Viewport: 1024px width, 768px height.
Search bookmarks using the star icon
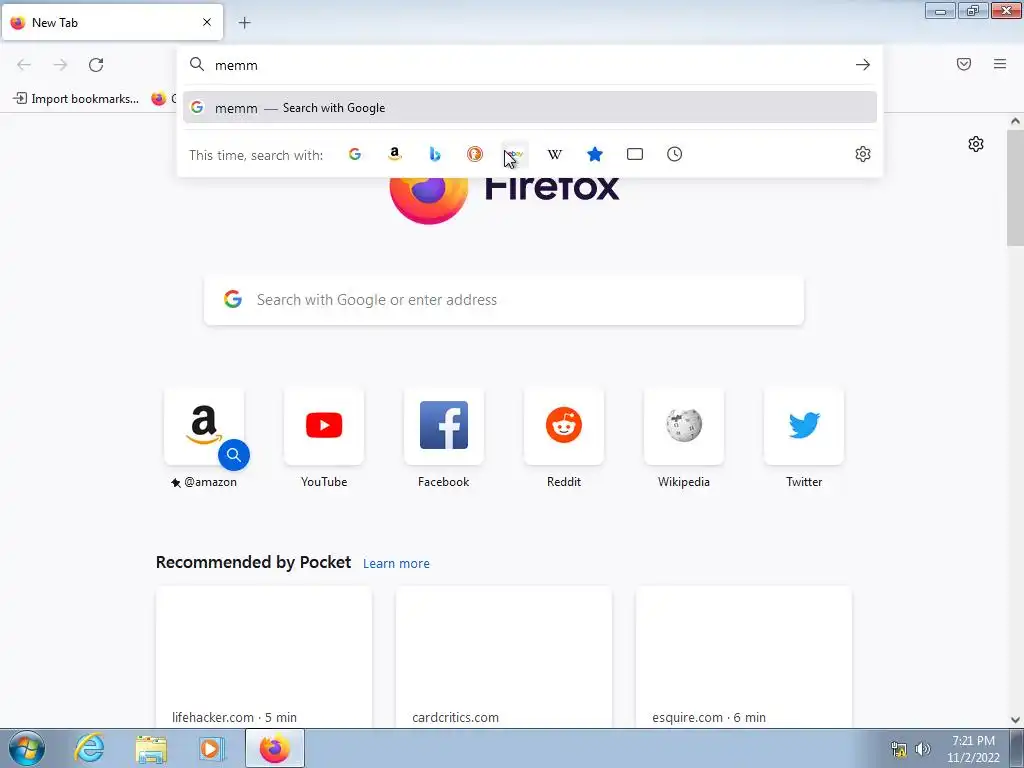(594, 154)
